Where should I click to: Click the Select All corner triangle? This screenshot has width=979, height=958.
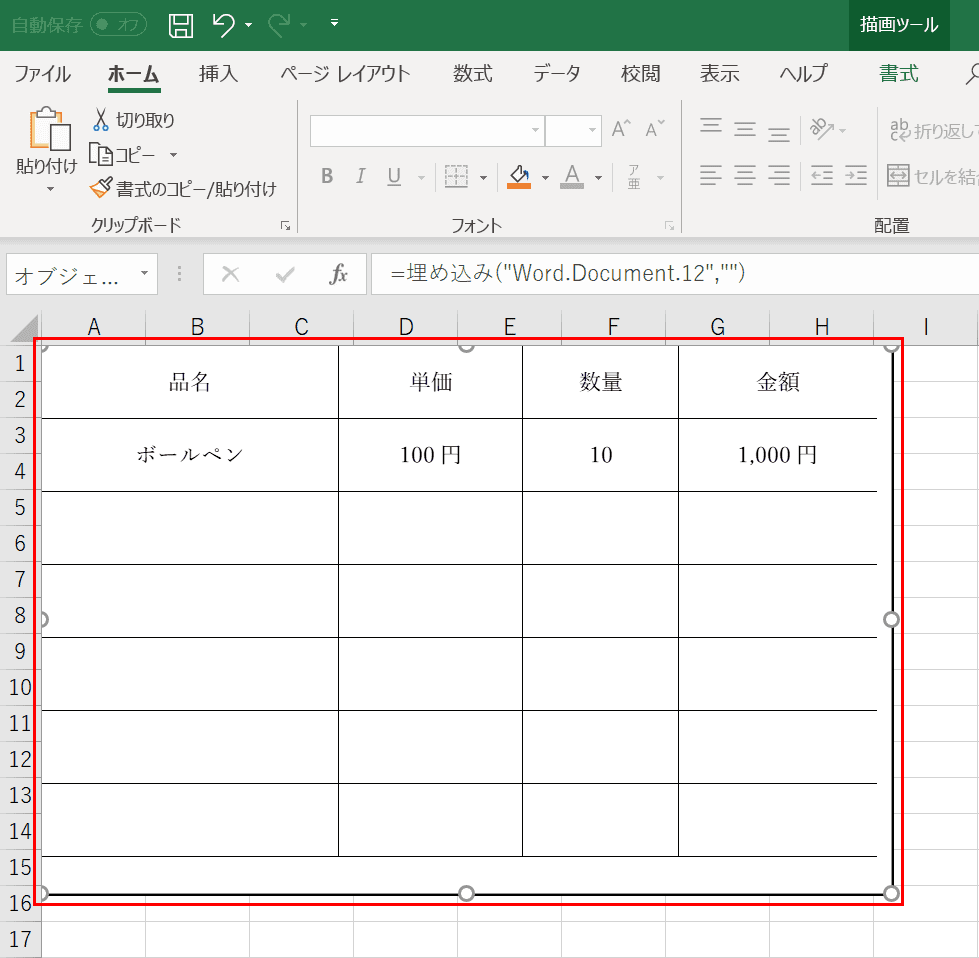point(24,328)
